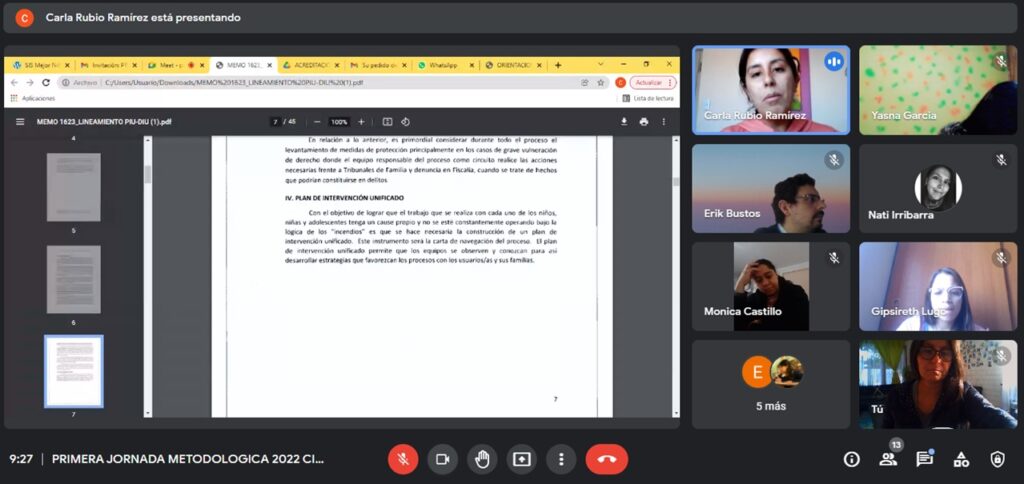The height and width of the screenshot is (484, 1024).
Task: Select Yasna Garcia video tile
Action: click(937, 90)
